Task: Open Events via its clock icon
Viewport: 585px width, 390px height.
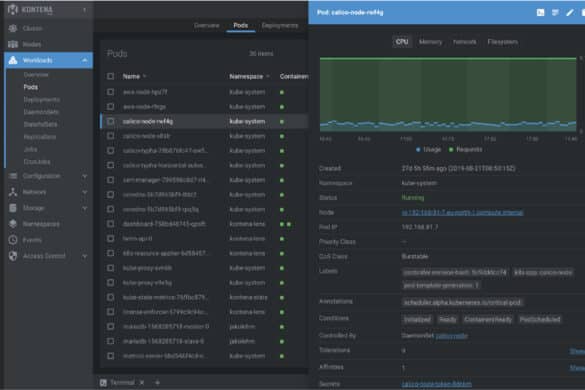Action: pyautogui.click(x=13, y=240)
